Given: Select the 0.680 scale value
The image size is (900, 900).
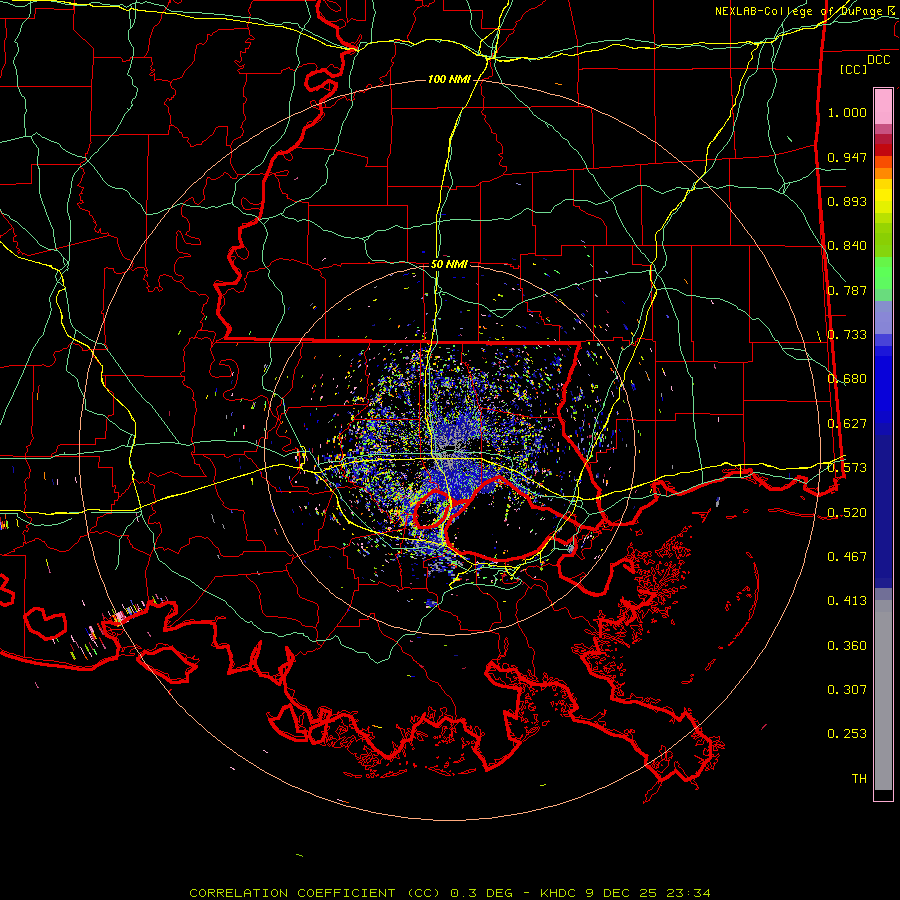Looking at the screenshot, I should tap(847, 379).
